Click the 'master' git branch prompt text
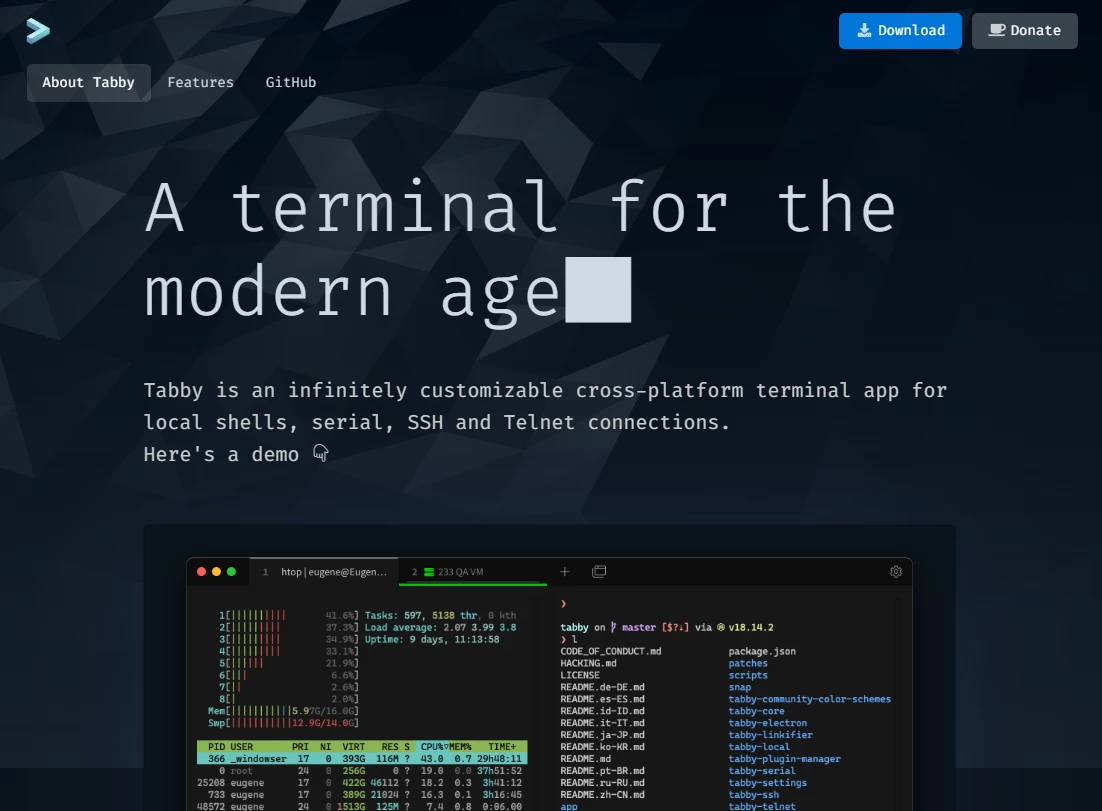Viewport: 1102px width, 811px height. tap(638, 628)
